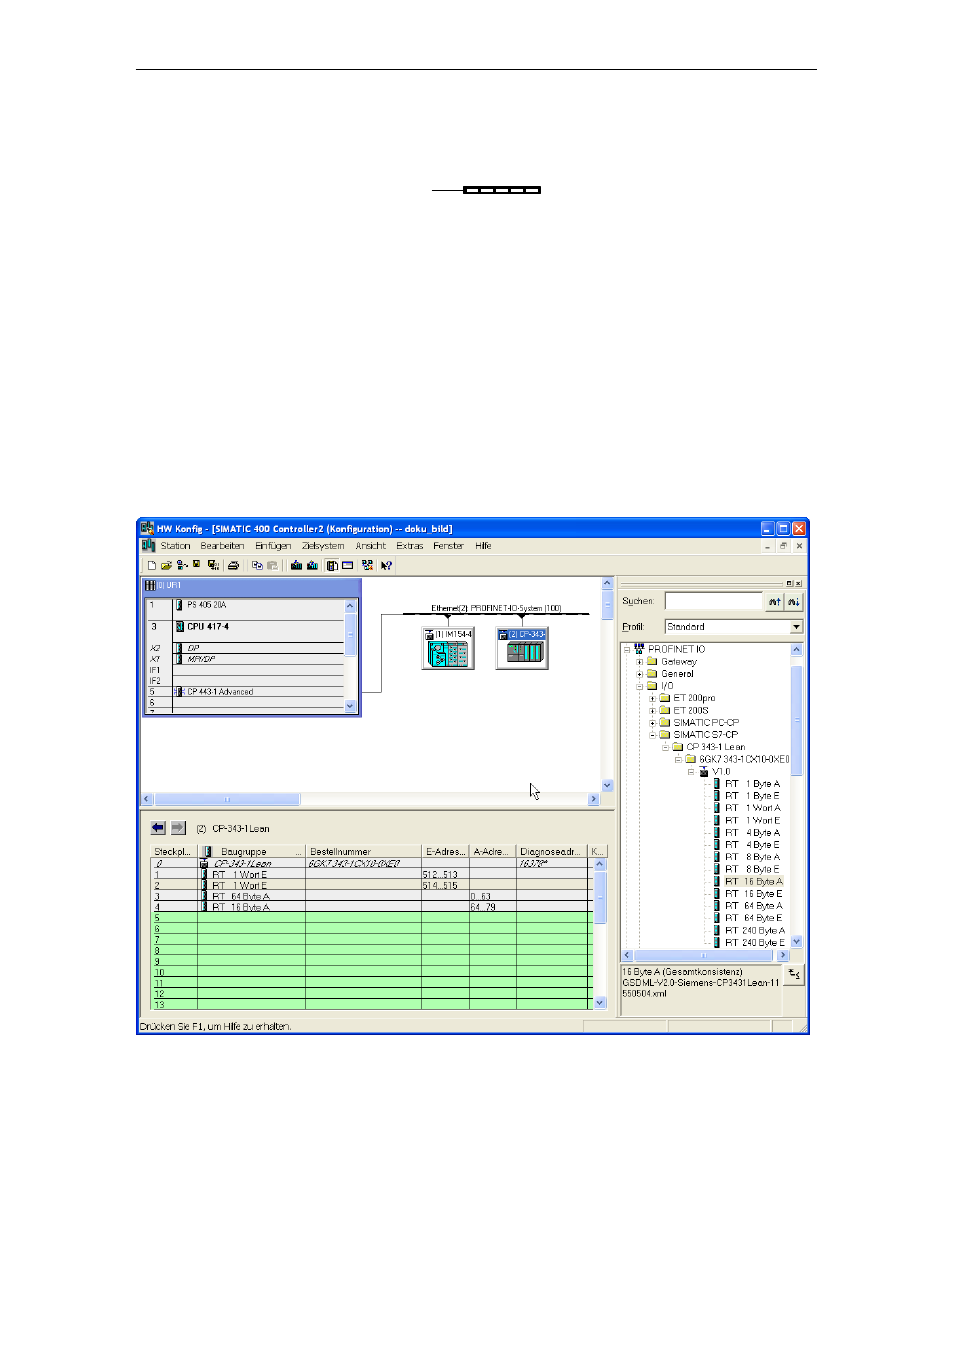The width and height of the screenshot is (954, 1350).
Task: Click the Gateway folder icon in catalog
Action: [652, 662]
